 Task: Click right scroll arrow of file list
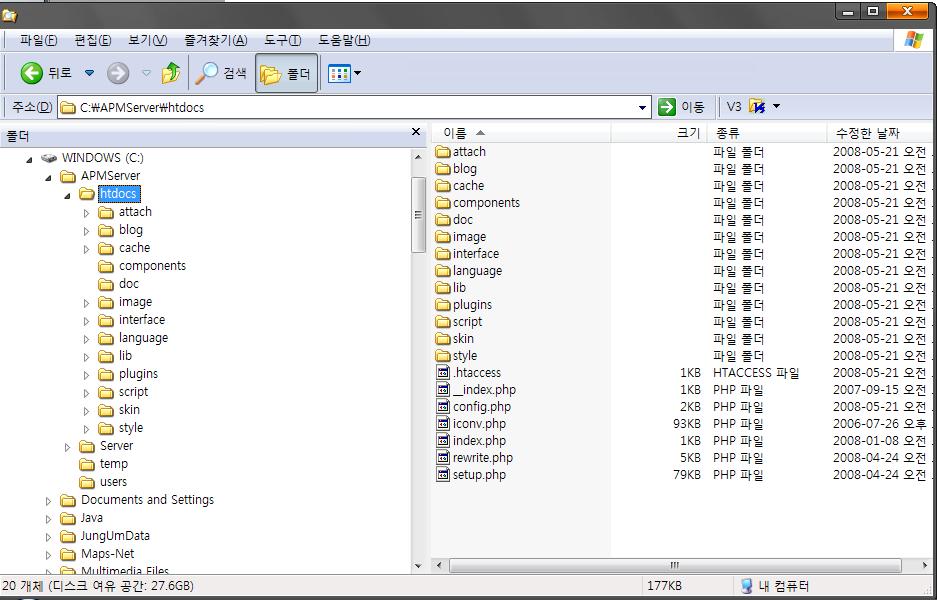(x=924, y=565)
